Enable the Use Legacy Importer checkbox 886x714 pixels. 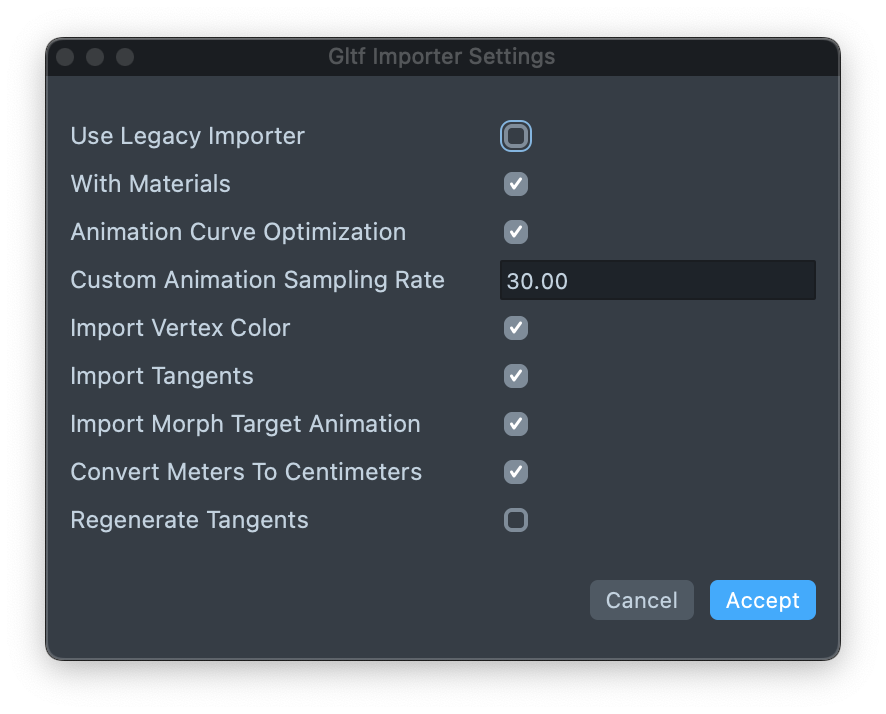[x=515, y=136]
